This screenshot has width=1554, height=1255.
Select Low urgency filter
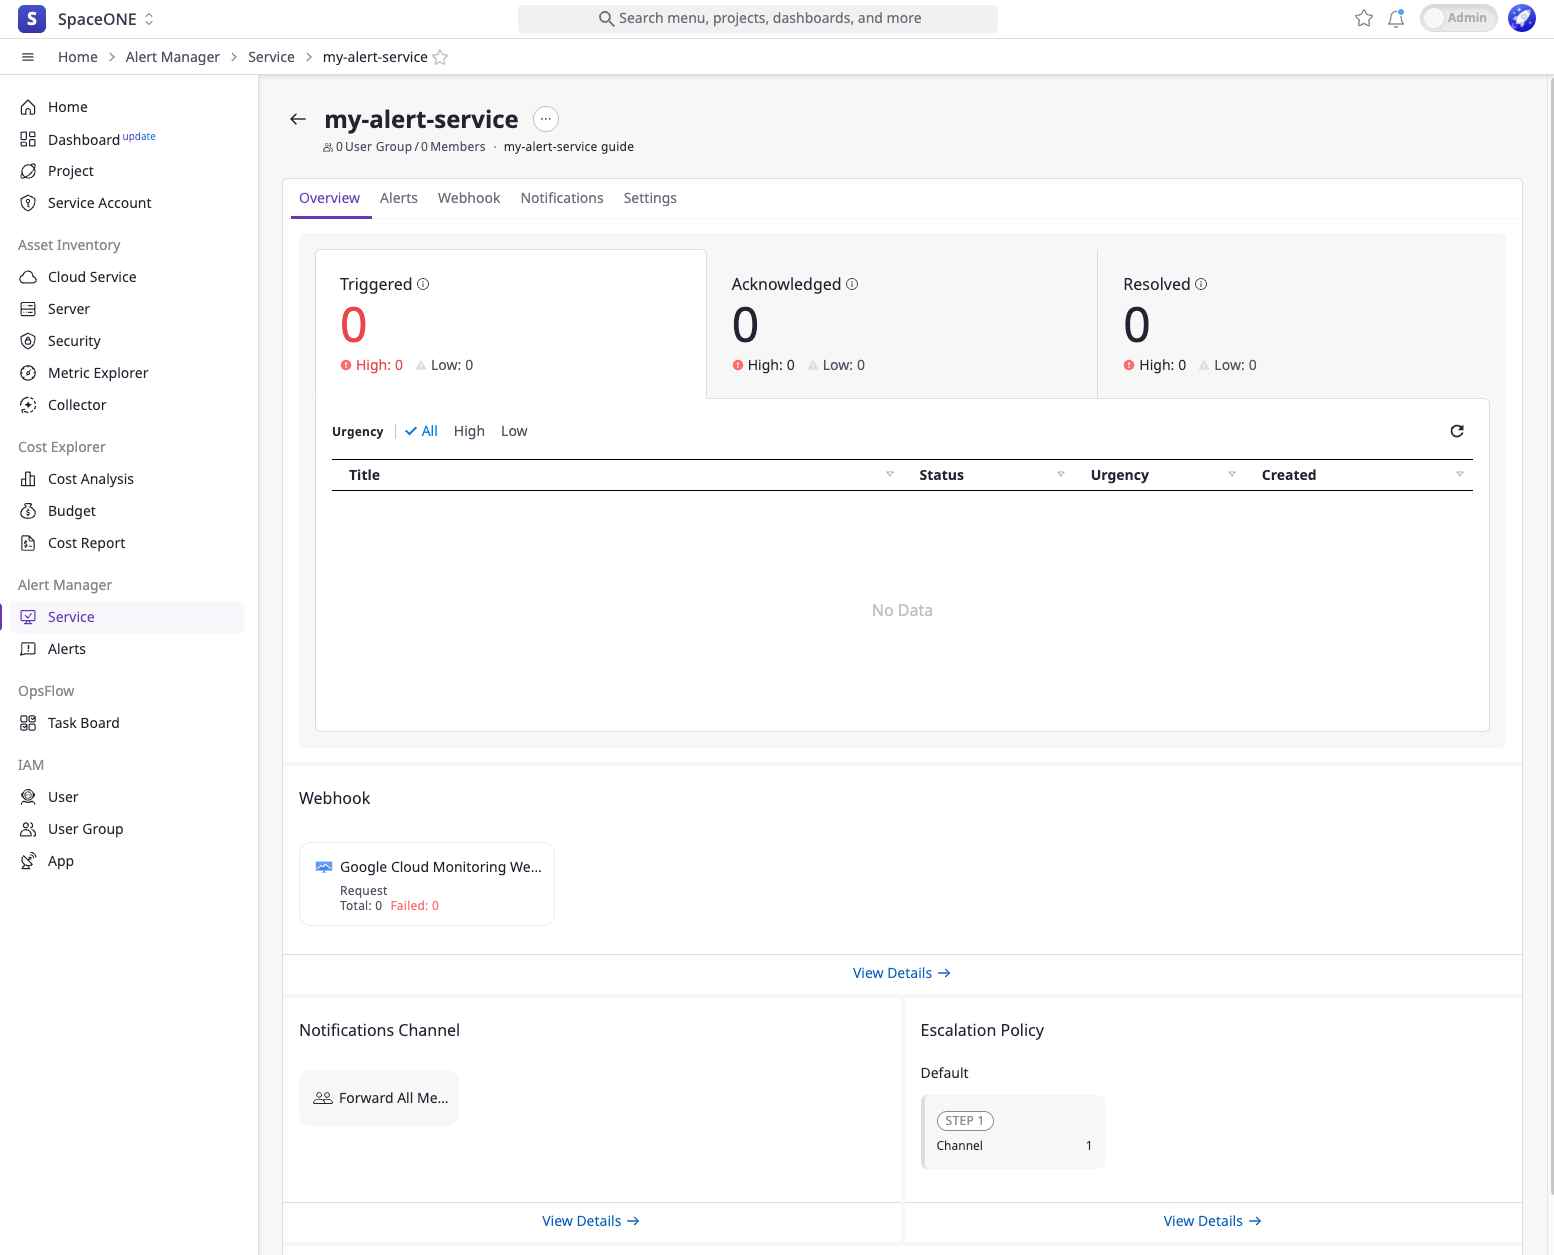pyautogui.click(x=514, y=431)
